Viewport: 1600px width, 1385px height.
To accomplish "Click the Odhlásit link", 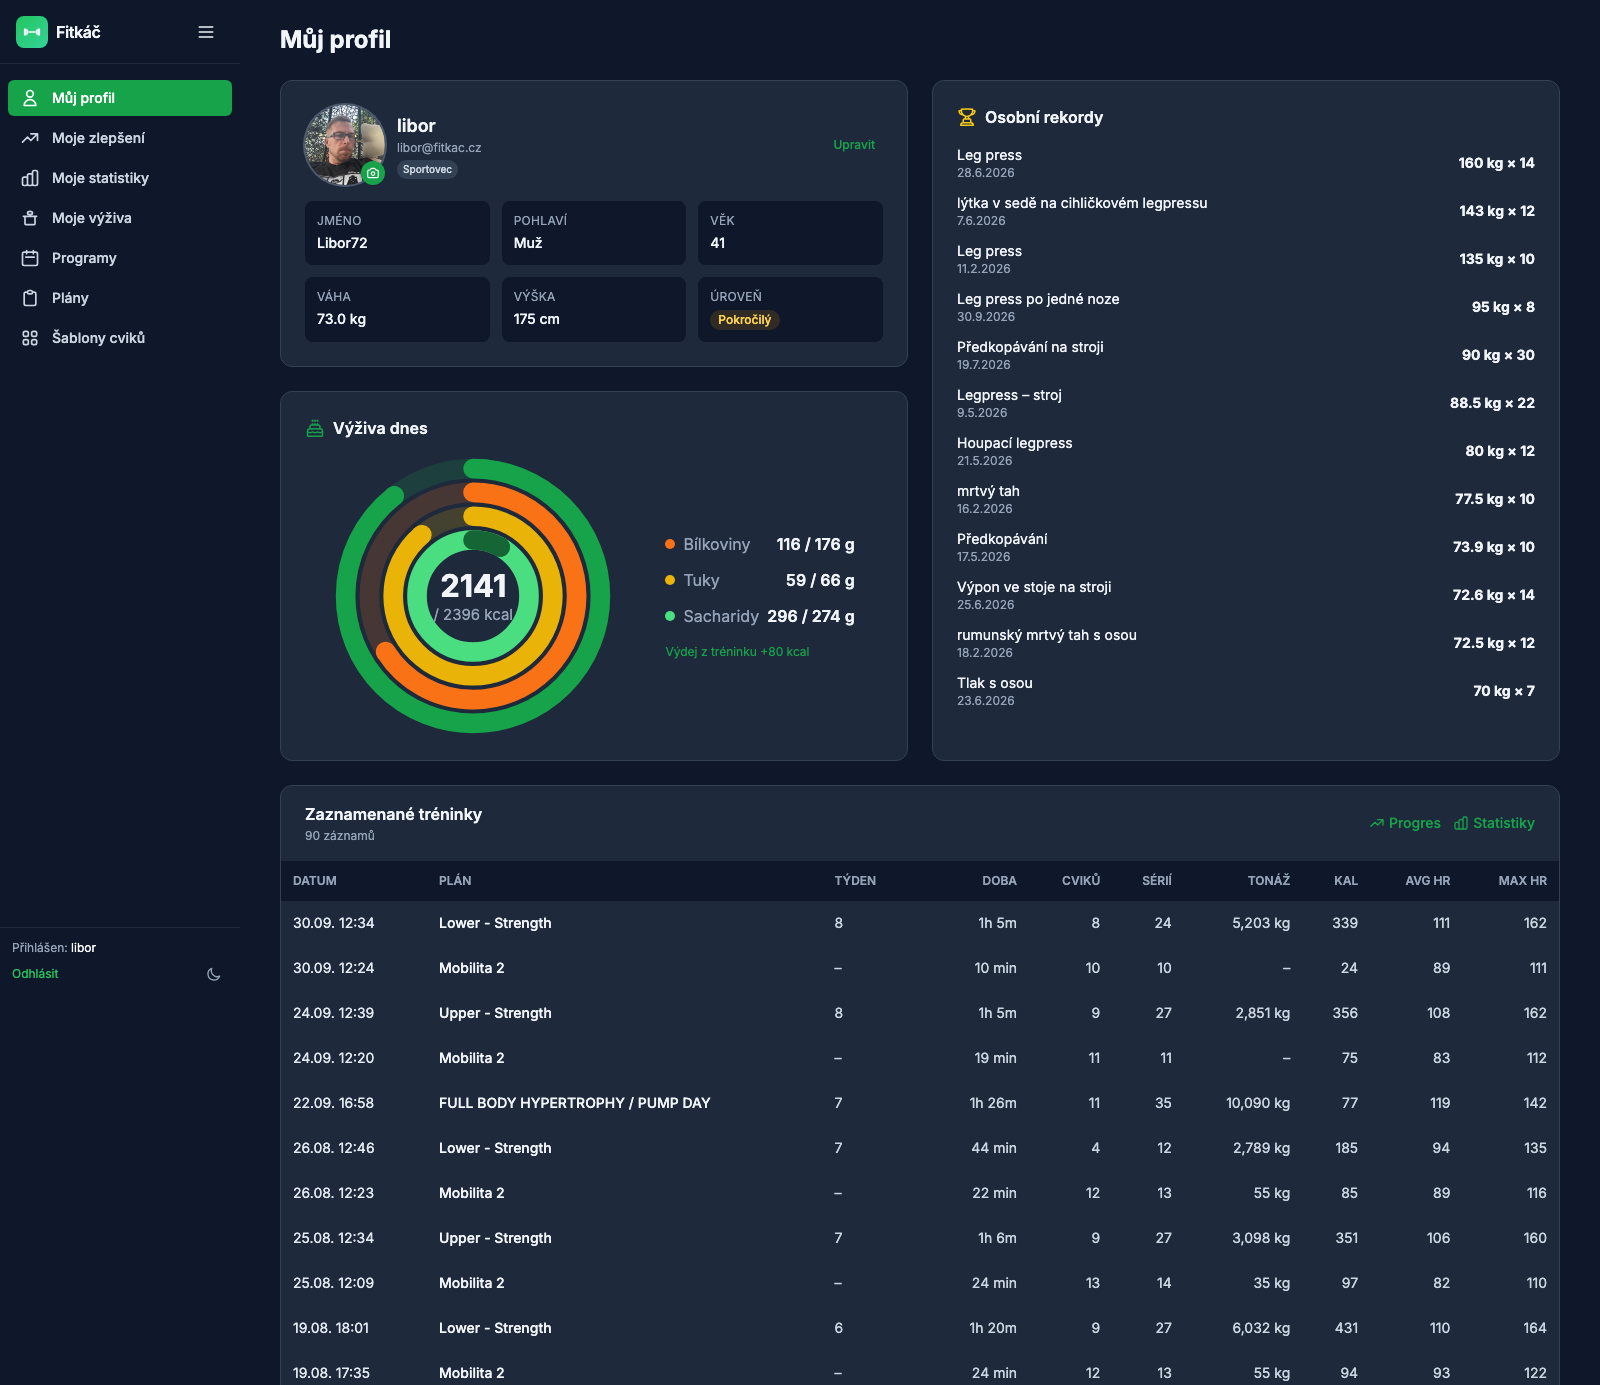I will [x=35, y=974].
